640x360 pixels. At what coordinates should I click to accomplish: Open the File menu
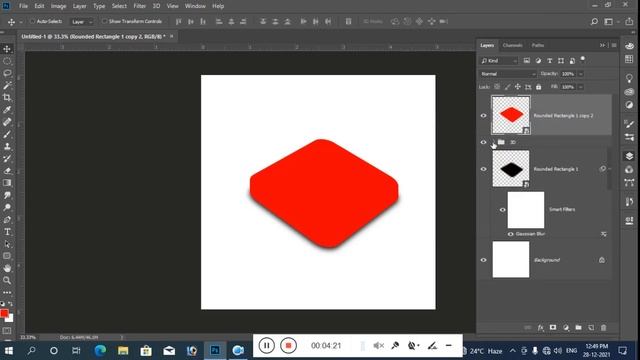point(23,6)
